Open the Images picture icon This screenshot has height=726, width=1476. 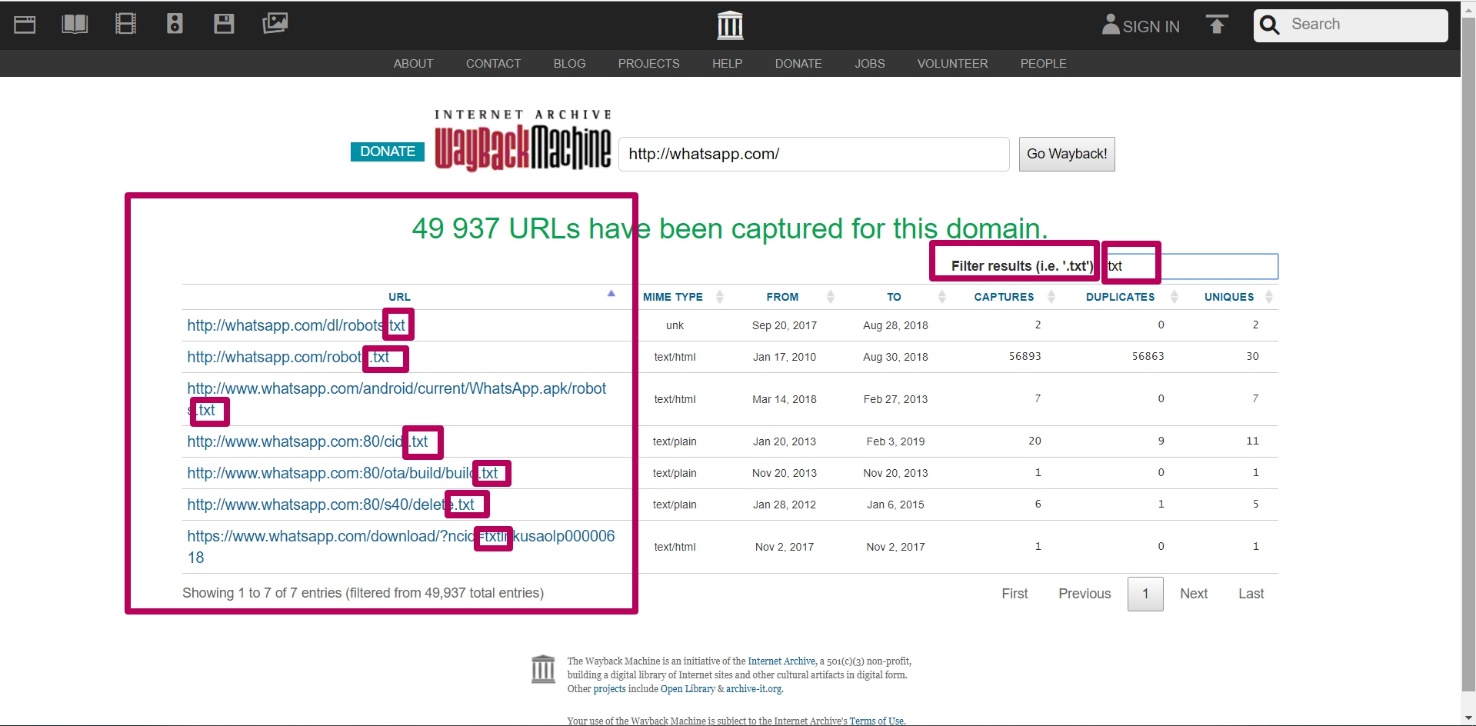pyautogui.click(x=275, y=23)
